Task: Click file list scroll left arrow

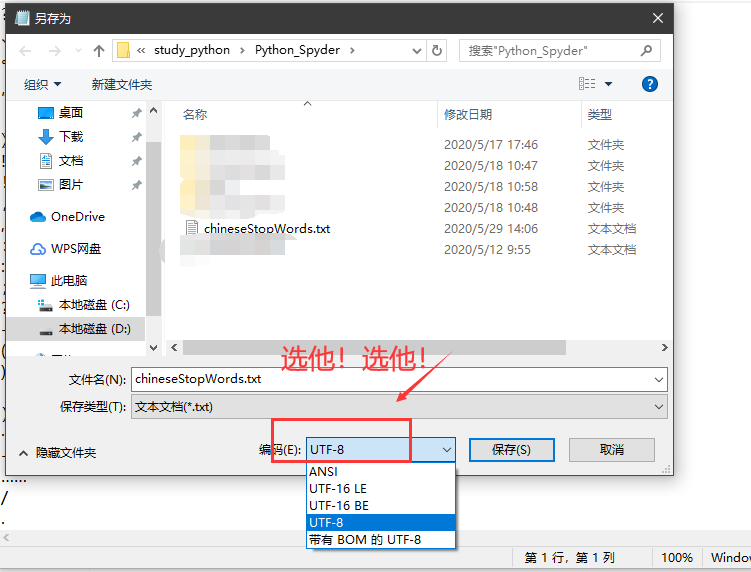Action: pyautogui.click(x=174, y=348)
